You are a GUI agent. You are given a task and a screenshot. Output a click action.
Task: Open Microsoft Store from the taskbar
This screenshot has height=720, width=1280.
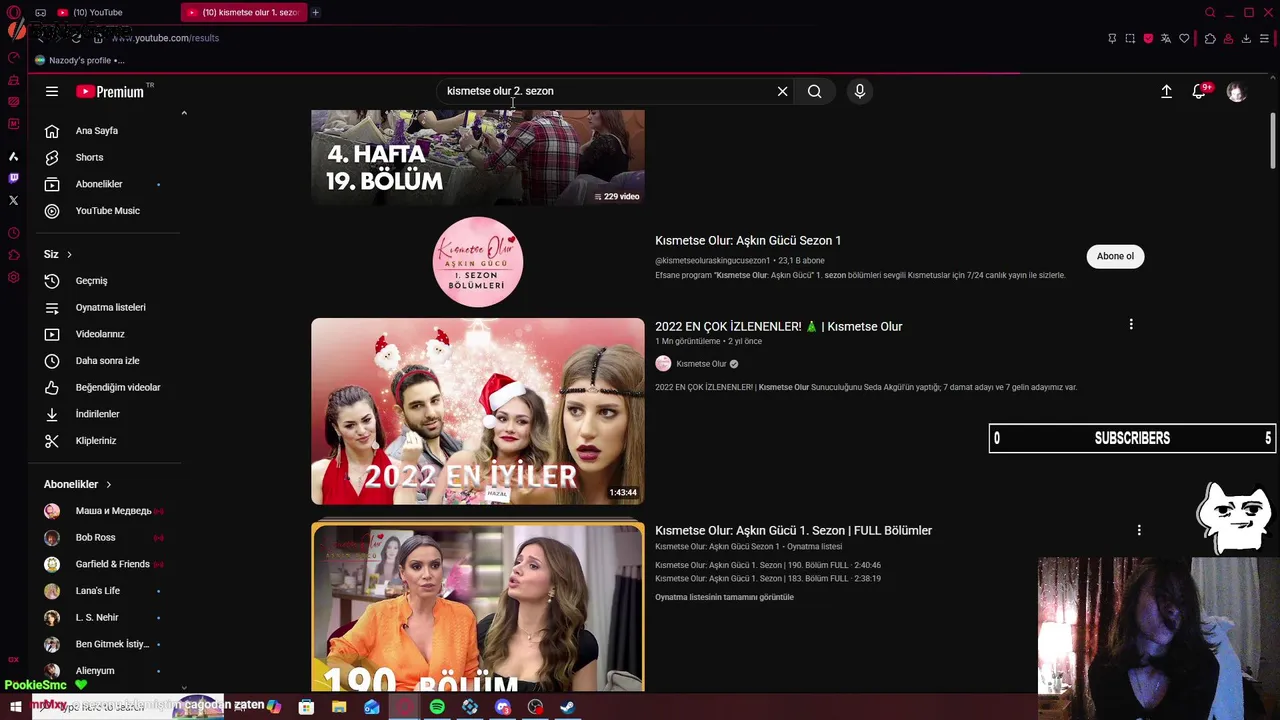point(306,707)
